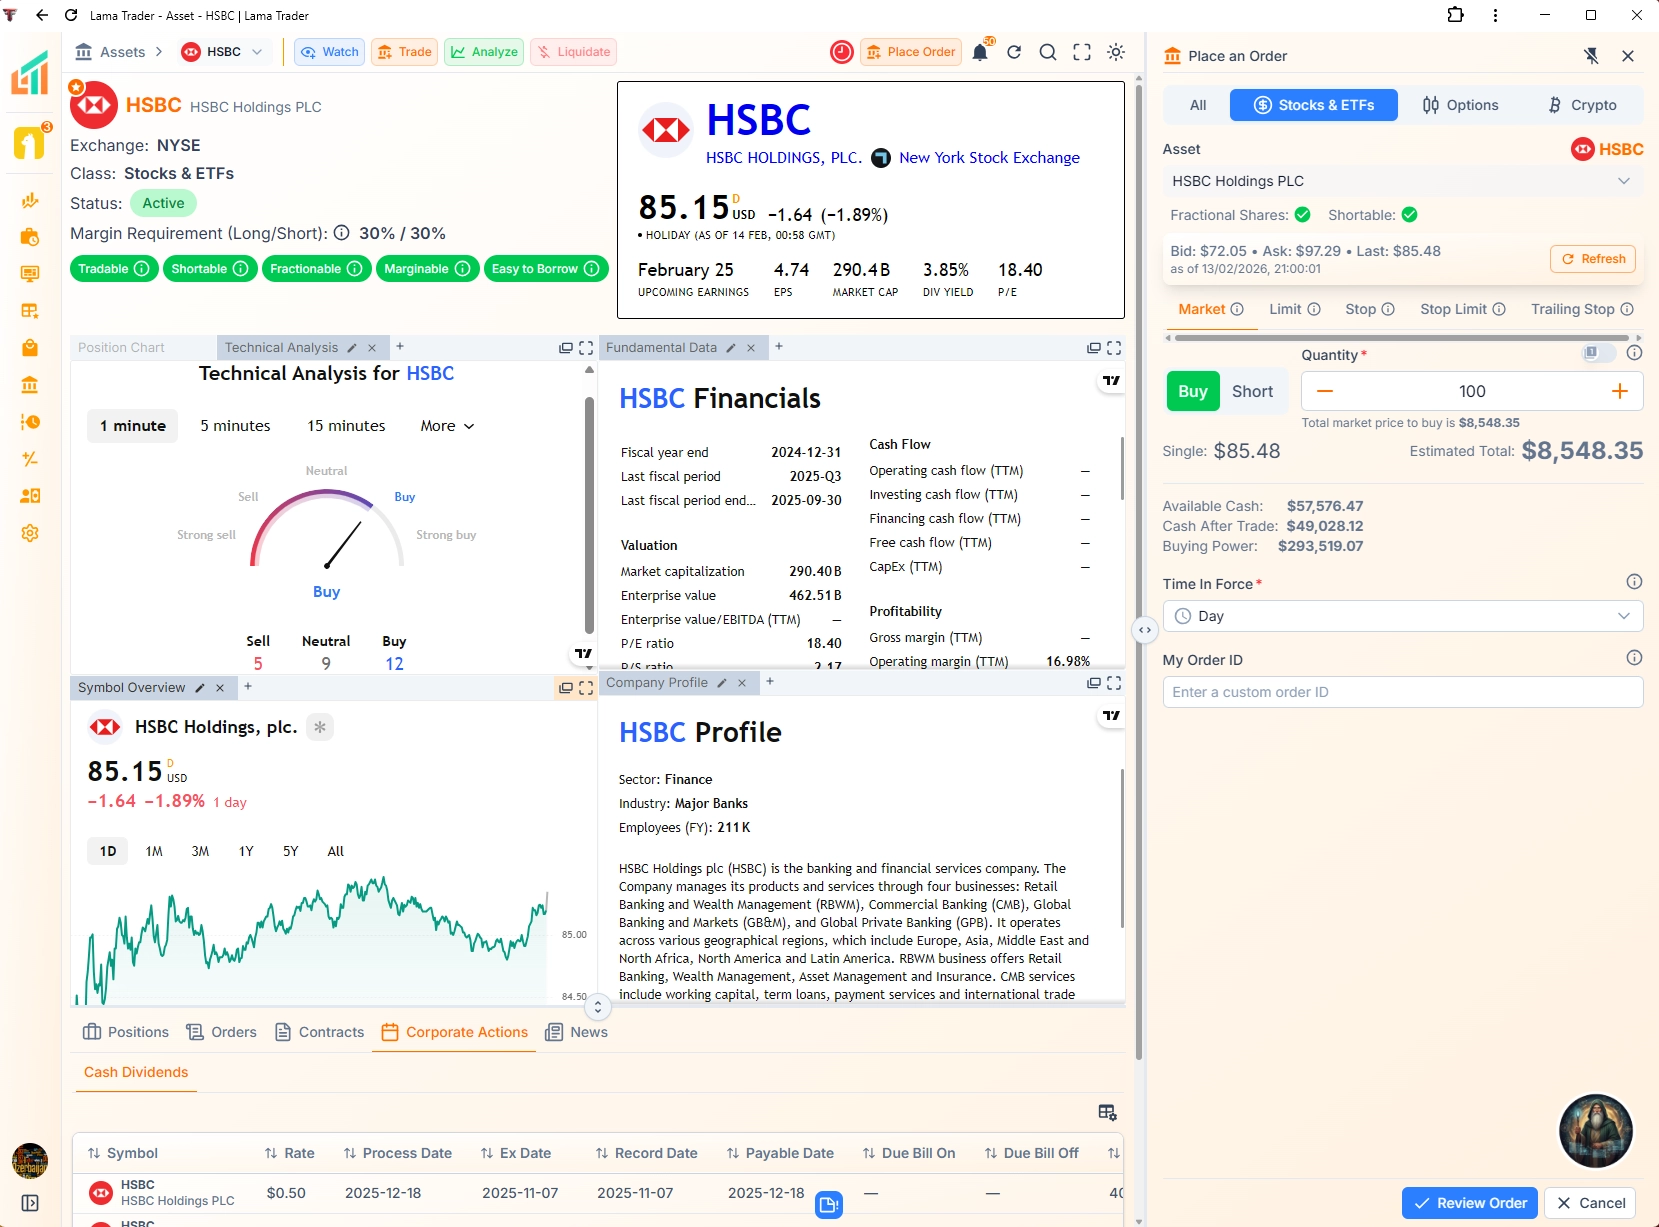The image size is (1659, 1227).
Task: Click the Lama Trader logo in sidebar
Action: (x=30, y=74)
